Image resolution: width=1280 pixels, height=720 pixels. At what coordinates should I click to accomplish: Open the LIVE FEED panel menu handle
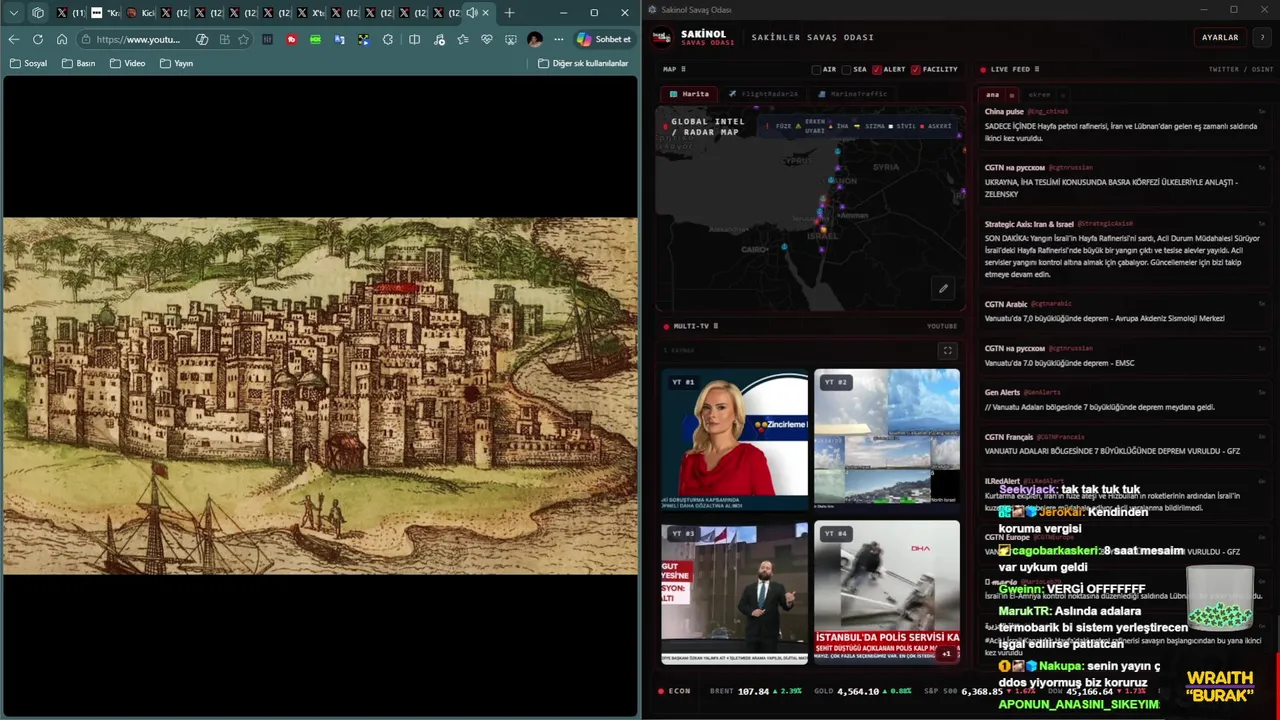click(1037, 70)
